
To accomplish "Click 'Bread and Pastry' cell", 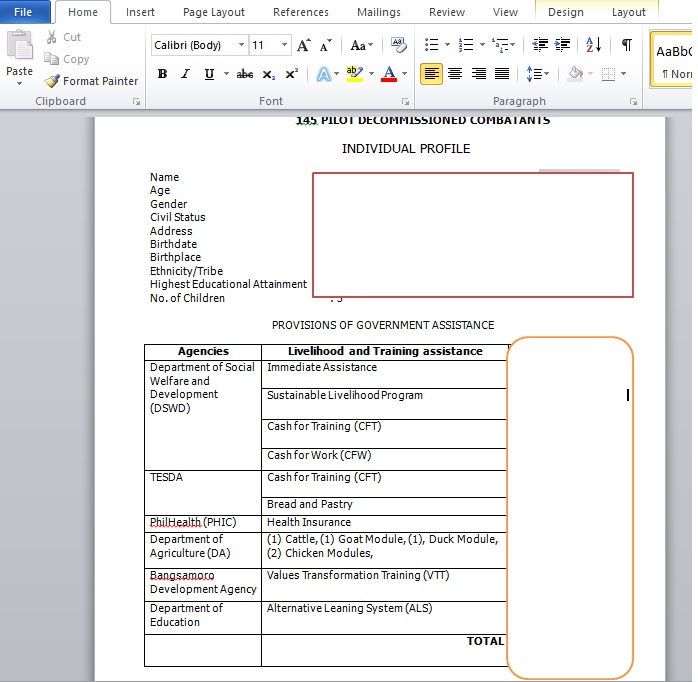I will click(385, 505).
